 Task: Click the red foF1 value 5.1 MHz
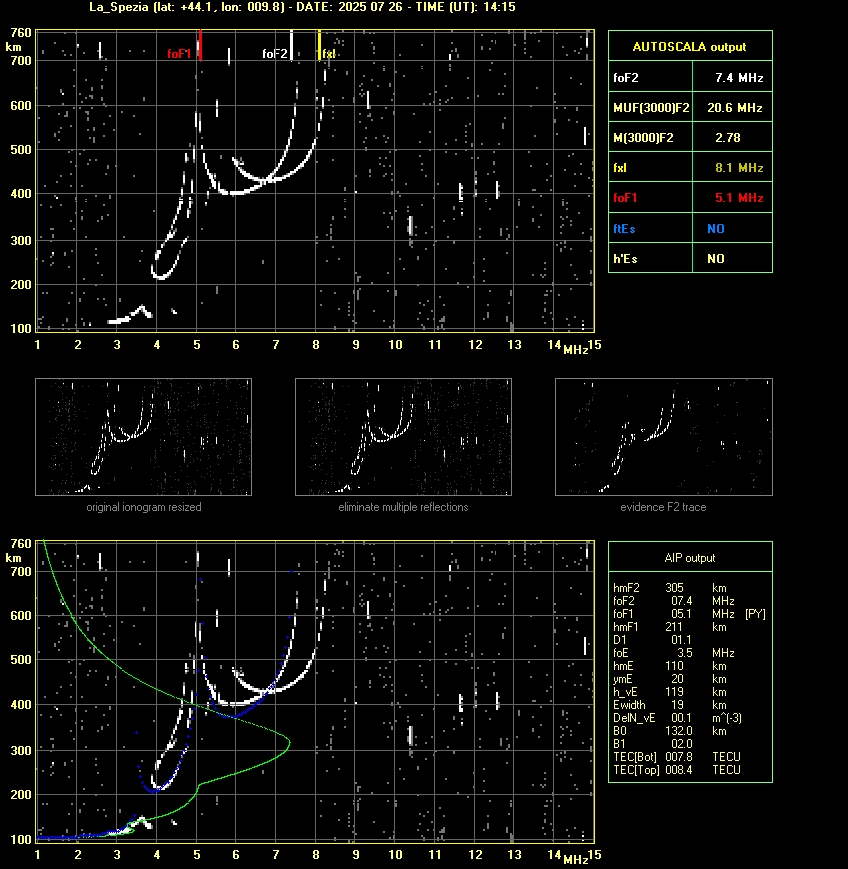point(739,197)
